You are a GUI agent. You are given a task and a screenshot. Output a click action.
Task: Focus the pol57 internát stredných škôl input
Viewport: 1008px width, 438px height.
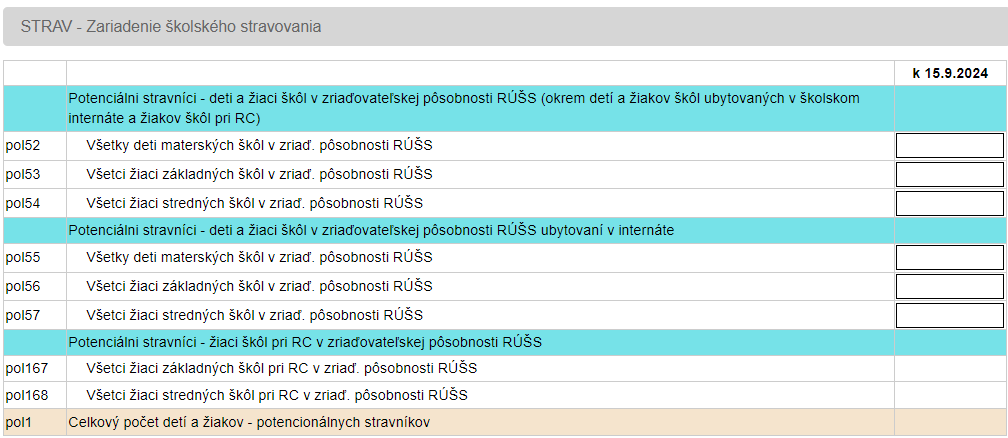coord(950,315)
